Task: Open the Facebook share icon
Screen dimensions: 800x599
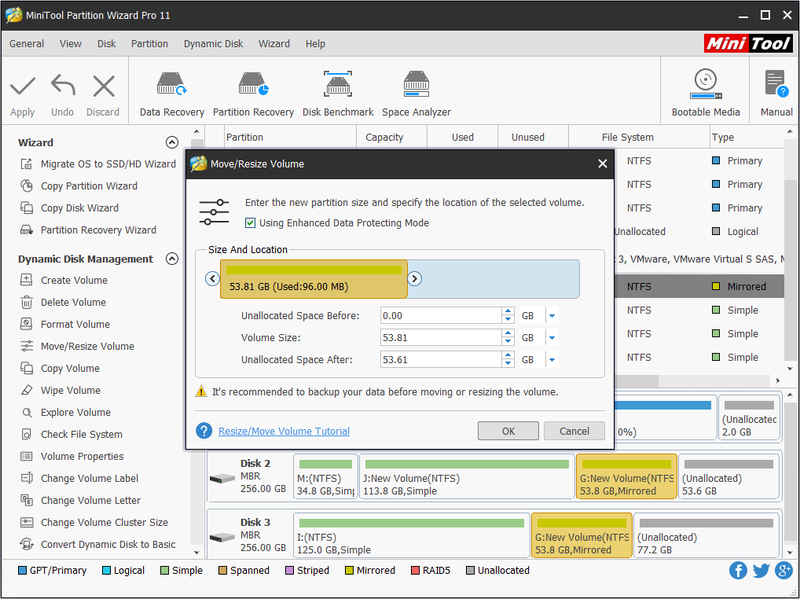Action: [738, 570]
